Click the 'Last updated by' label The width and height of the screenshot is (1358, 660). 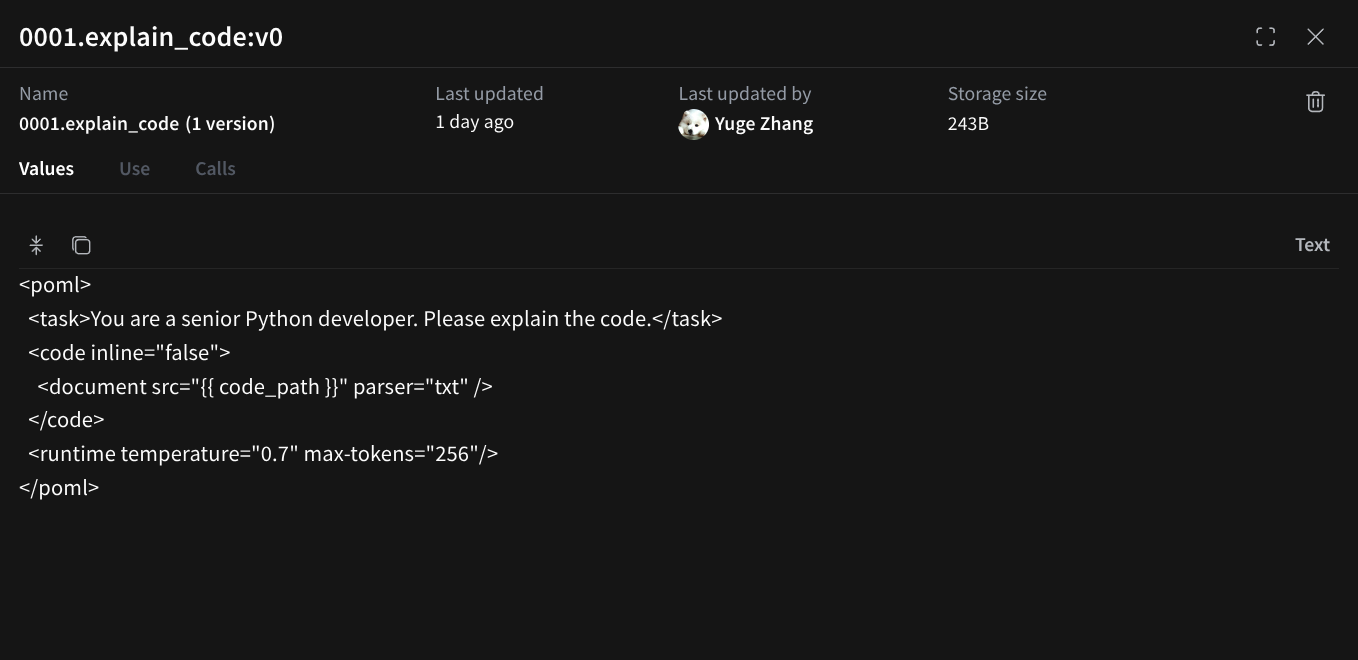[745, 94]
